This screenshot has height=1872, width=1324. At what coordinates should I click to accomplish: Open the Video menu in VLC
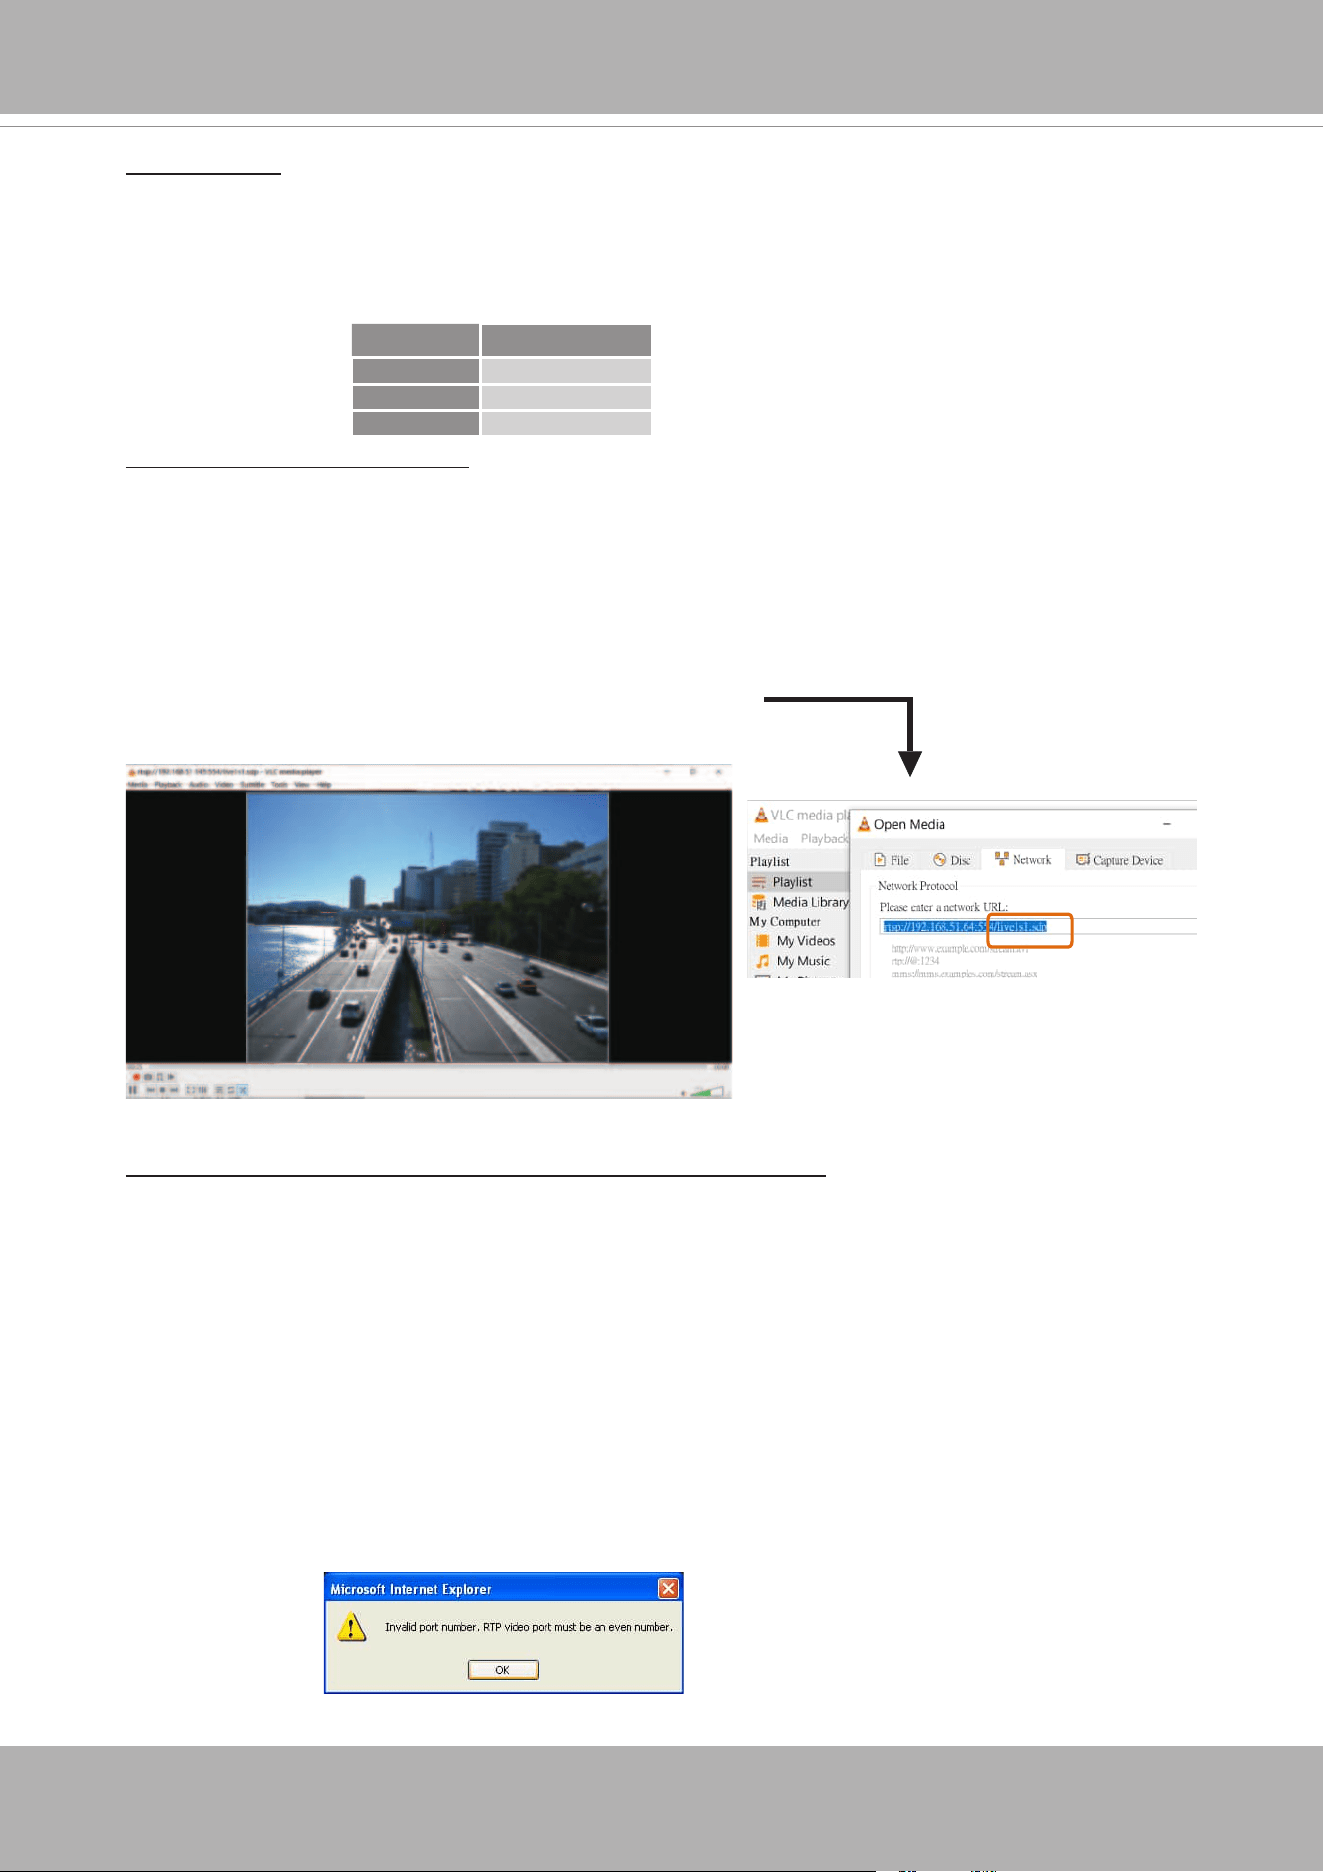click(x=224, y=785)
